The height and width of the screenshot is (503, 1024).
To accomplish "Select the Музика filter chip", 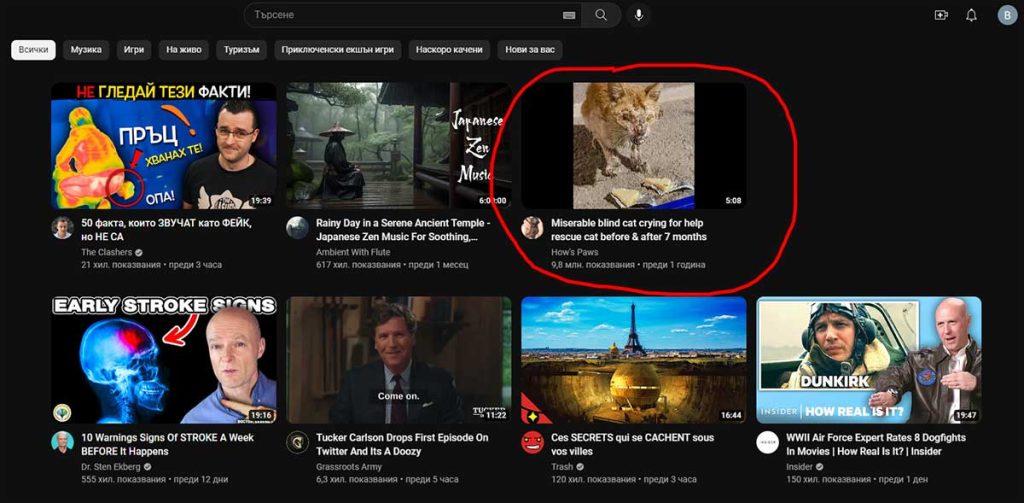I will pos(86,49).
